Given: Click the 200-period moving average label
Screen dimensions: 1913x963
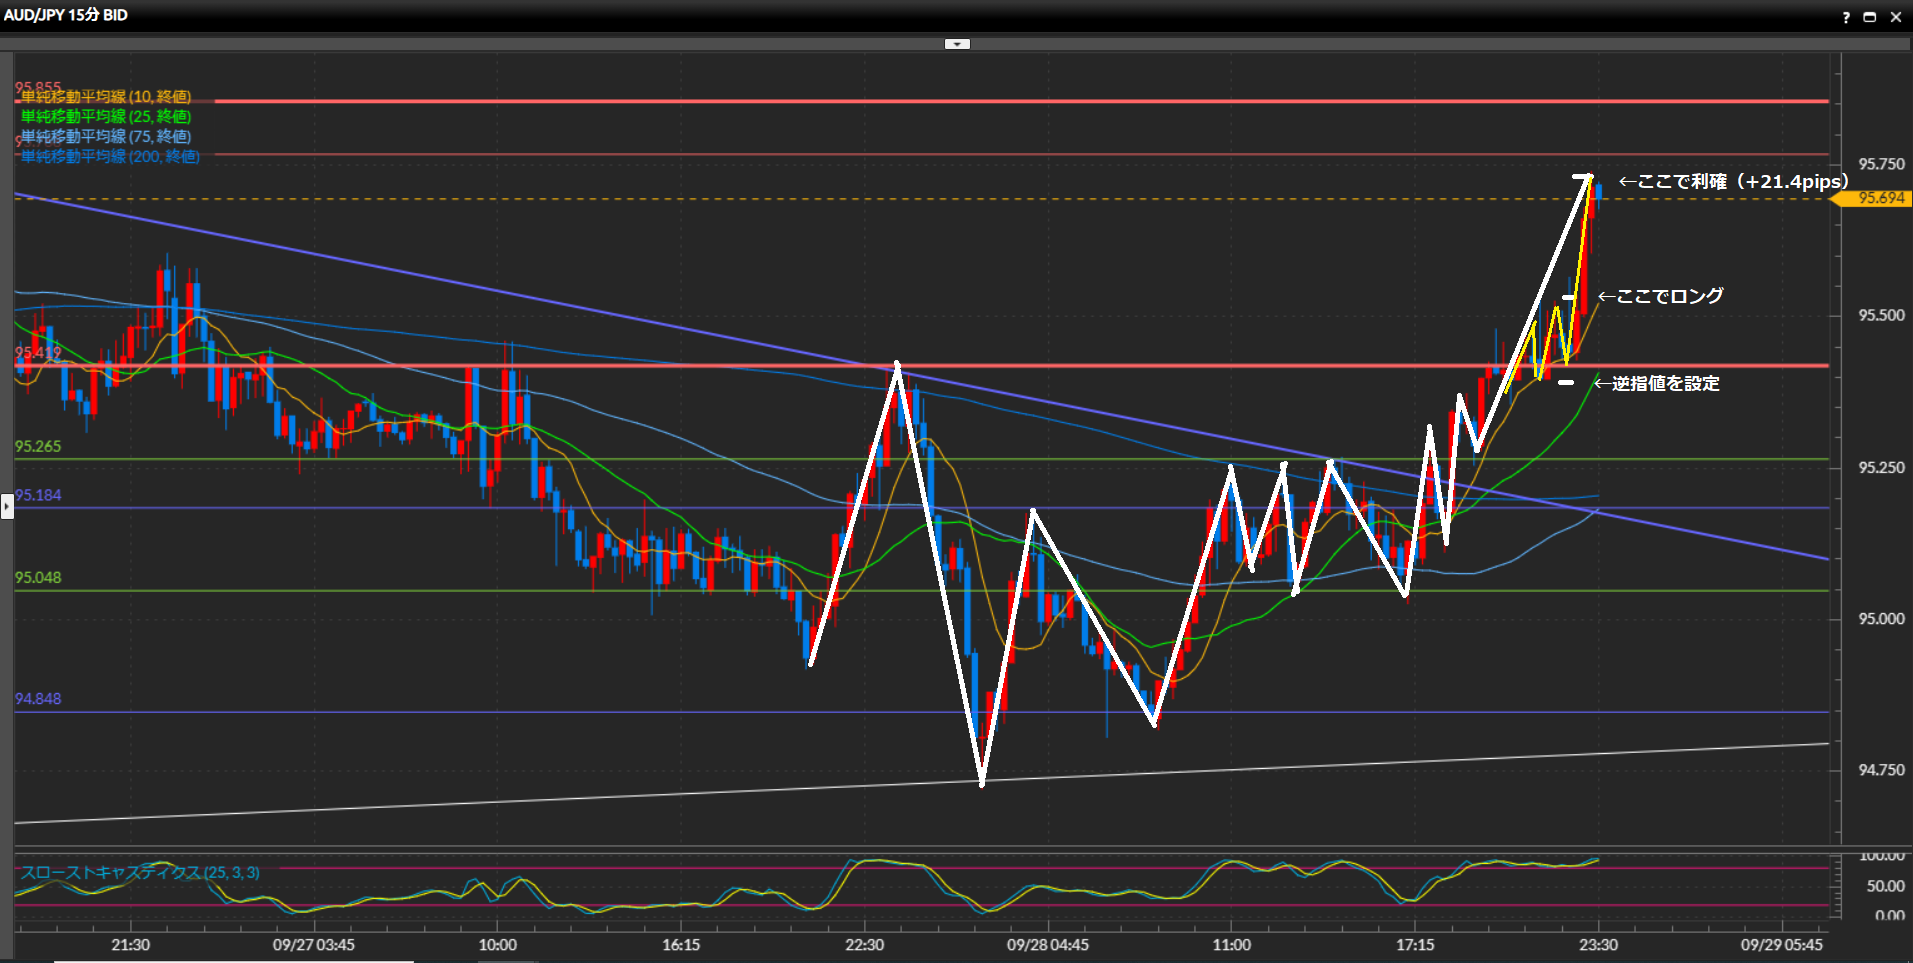Looking at the screenshot, I should [x=110, y=157].
